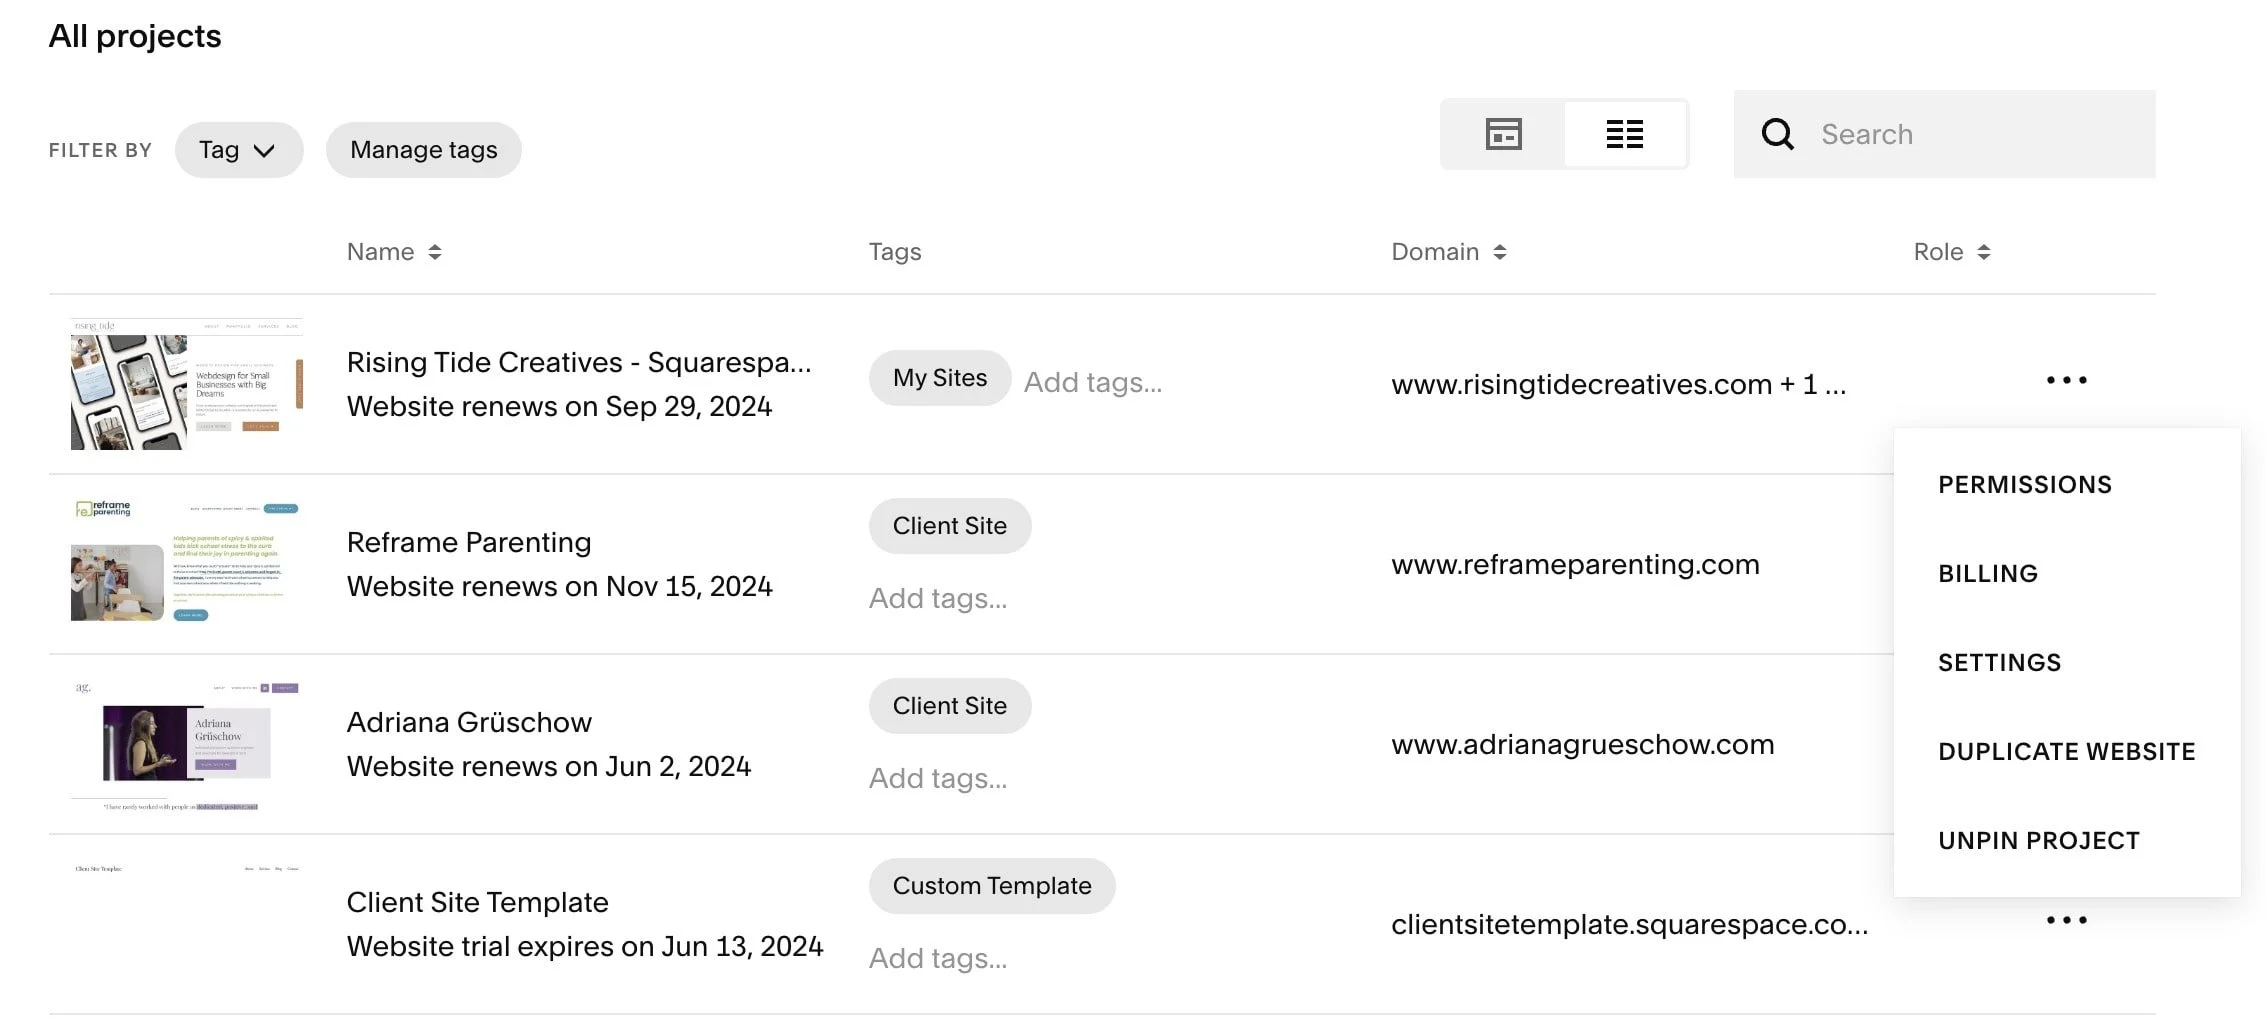Open Adriana Grüschow site thumbnail
2266x1032 pixels.
click(187, 746)
